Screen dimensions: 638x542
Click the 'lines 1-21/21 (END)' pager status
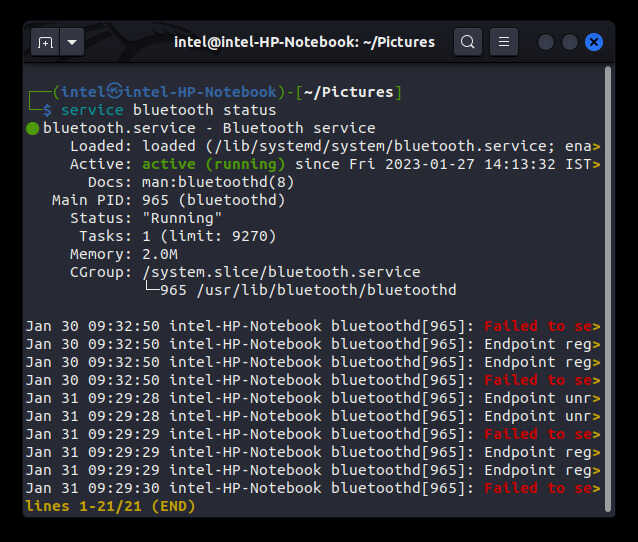(x=110, y=506)
